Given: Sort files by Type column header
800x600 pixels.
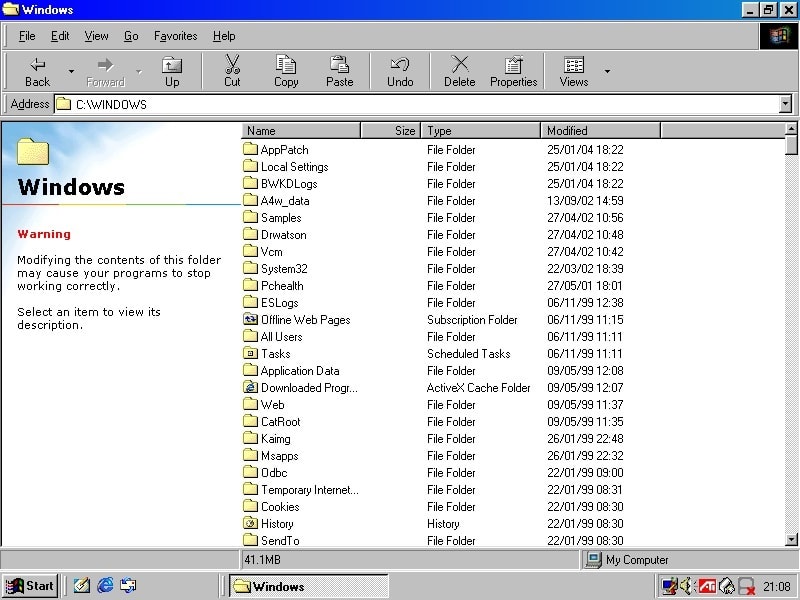Looking at the screenshot, I should tap(481, 131).
